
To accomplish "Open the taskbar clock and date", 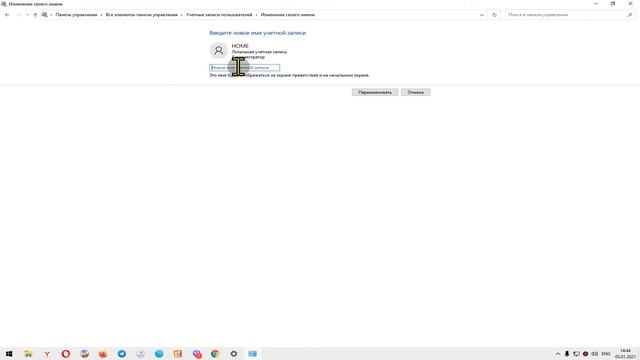I will point(625,353).
